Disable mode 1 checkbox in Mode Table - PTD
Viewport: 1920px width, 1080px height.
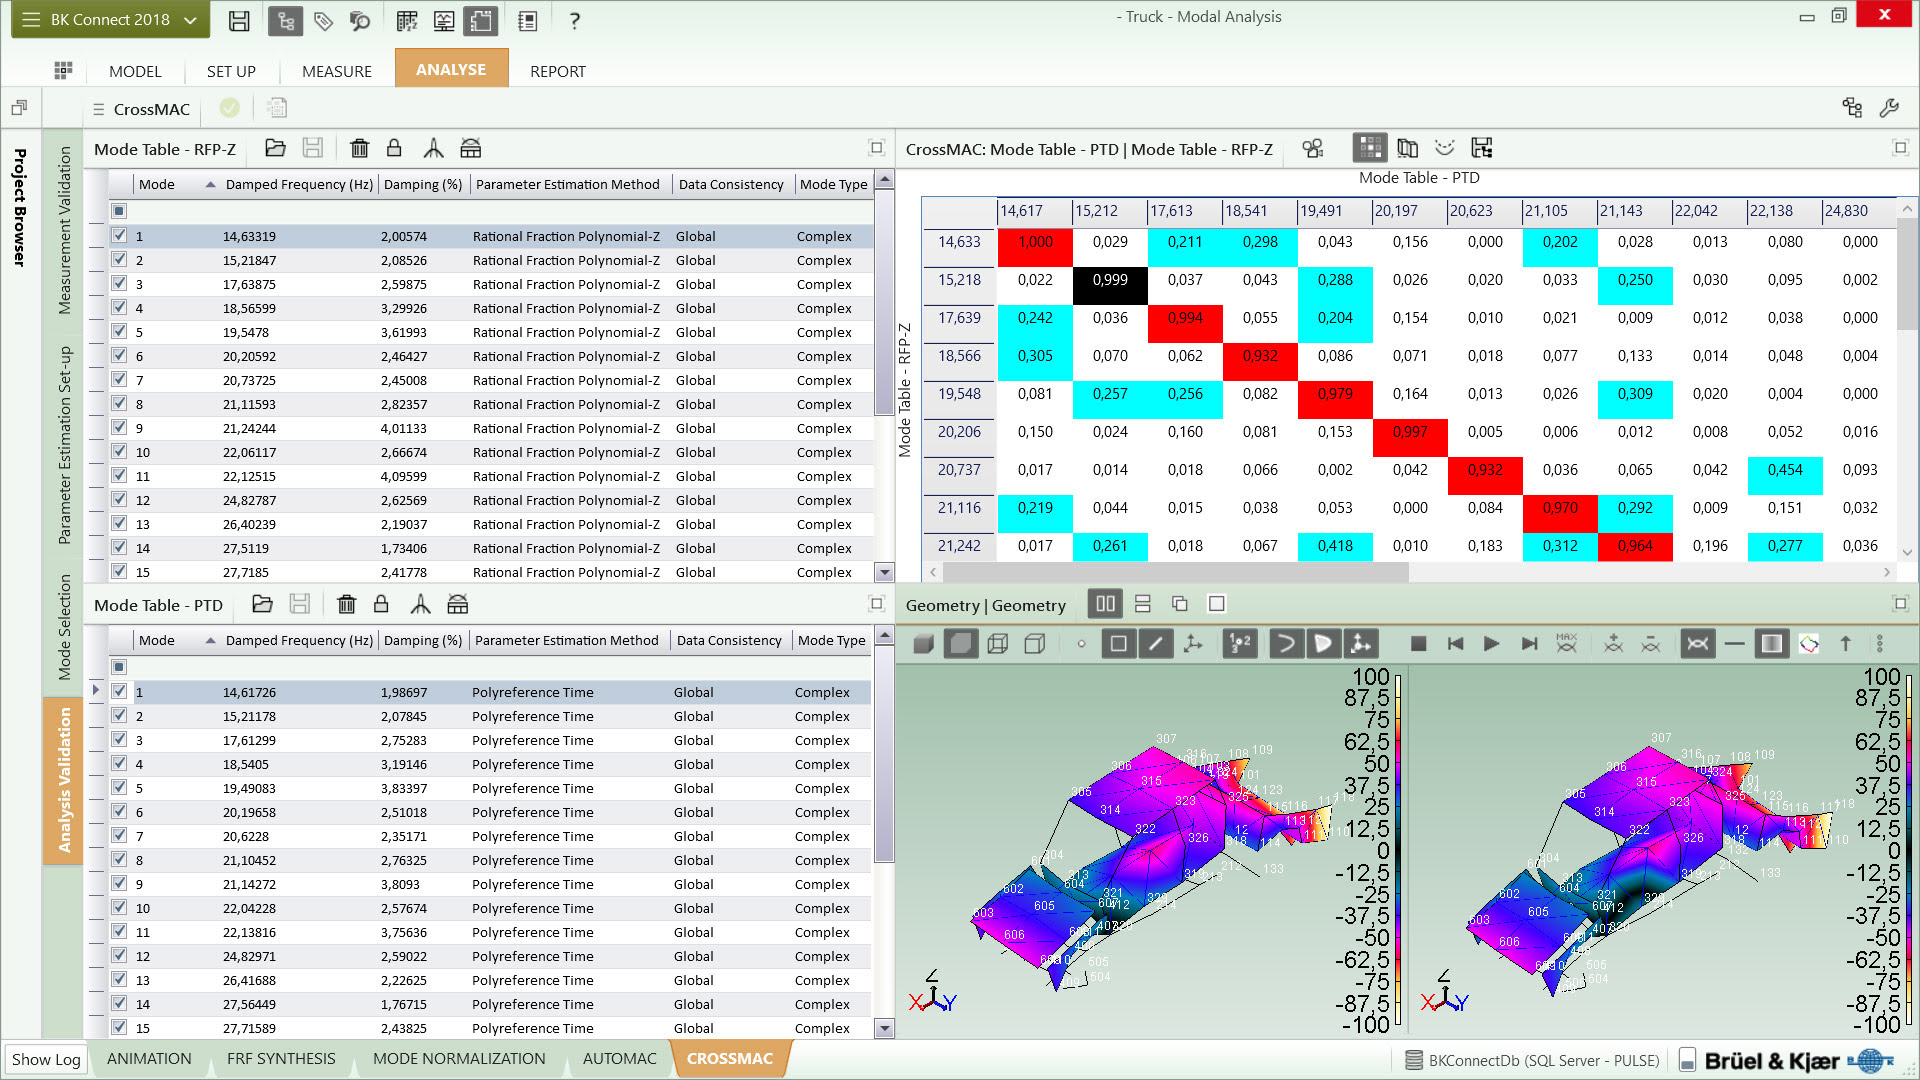[119, 691]
